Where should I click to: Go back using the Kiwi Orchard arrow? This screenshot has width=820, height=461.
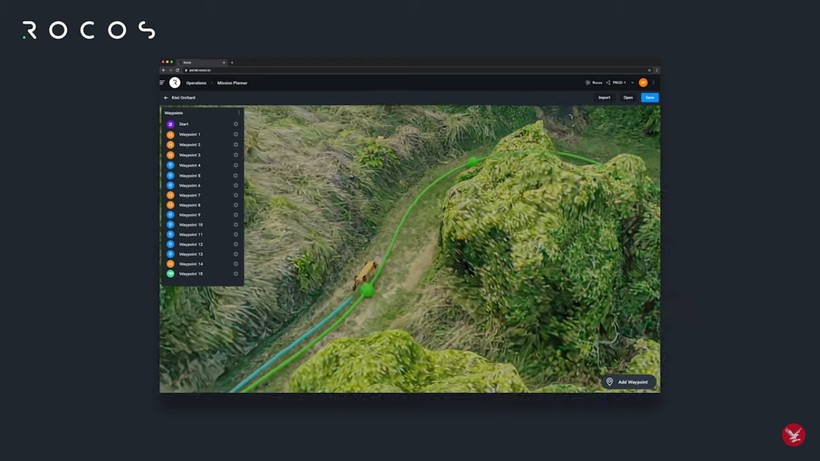point(166,98)
